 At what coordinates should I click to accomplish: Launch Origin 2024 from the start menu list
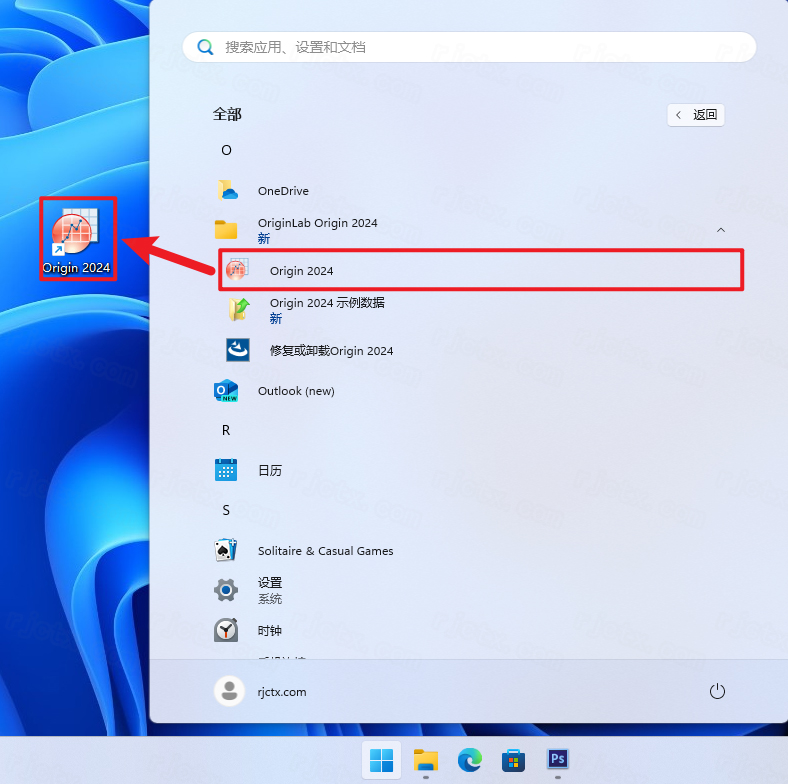pyautogui.click(x=301, y=271)
